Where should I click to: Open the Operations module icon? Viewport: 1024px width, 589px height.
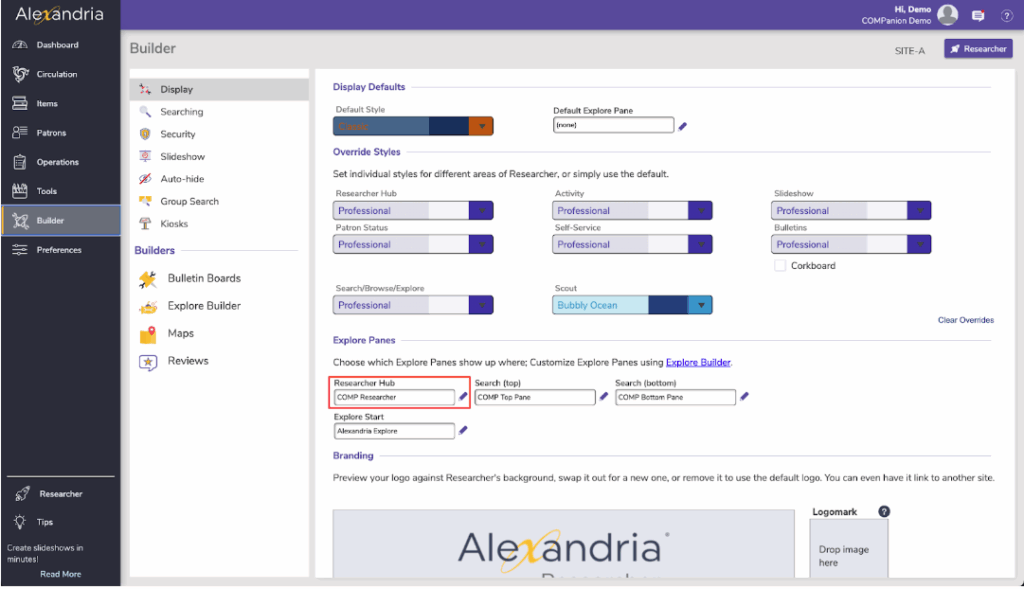20,162
